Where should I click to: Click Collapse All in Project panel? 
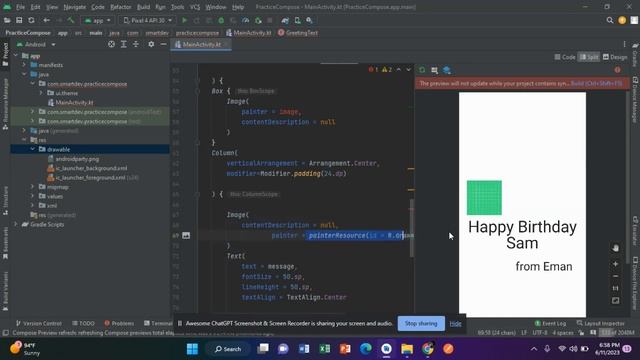pyautogui.click(x=136, y=44)
